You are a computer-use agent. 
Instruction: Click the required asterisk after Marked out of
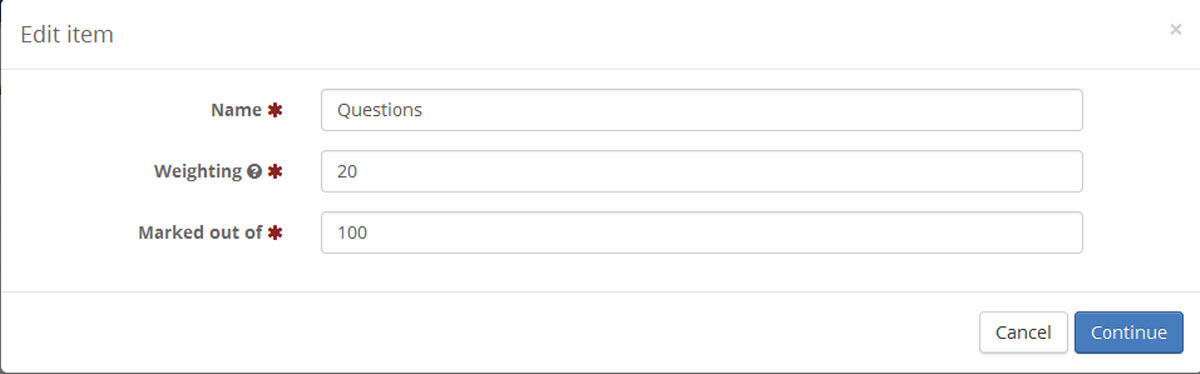tap(276, 232)
